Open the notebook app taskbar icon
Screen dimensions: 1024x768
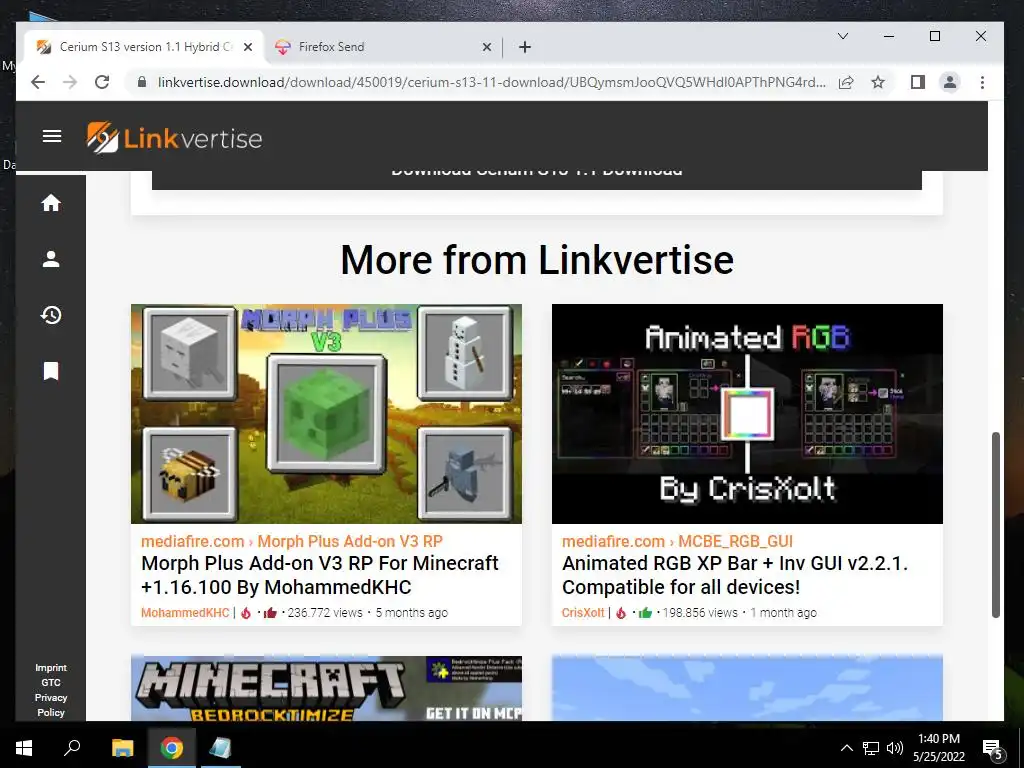click(x=220, y=748)
